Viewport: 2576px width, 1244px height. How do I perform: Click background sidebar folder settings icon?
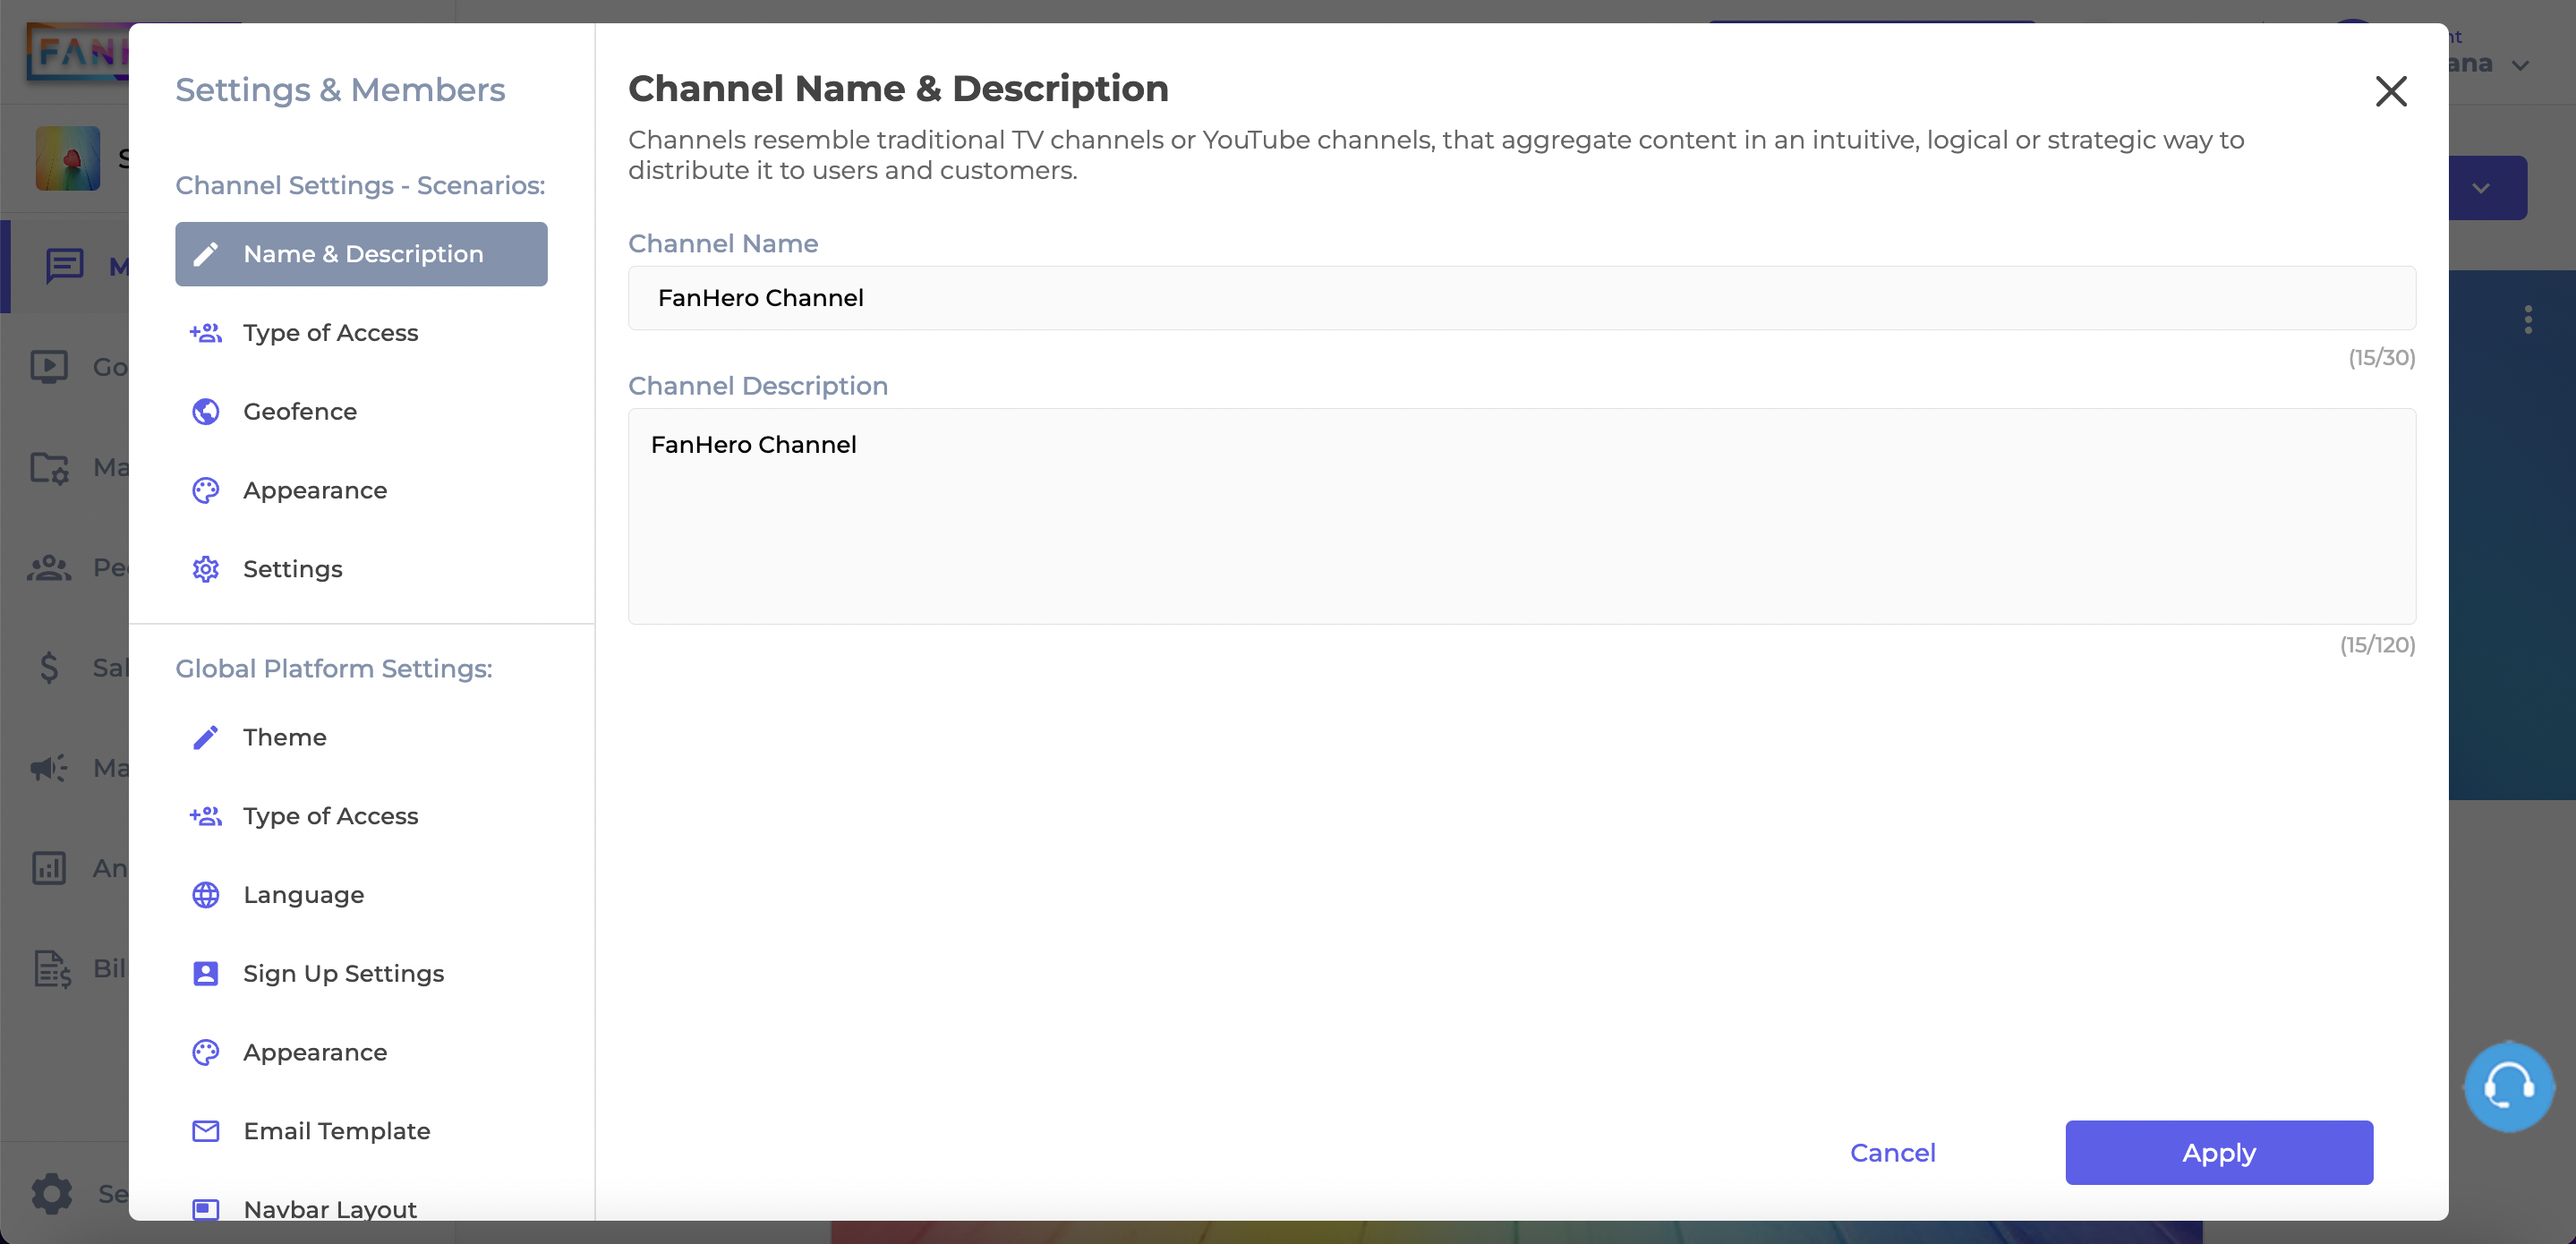point(49,467)
